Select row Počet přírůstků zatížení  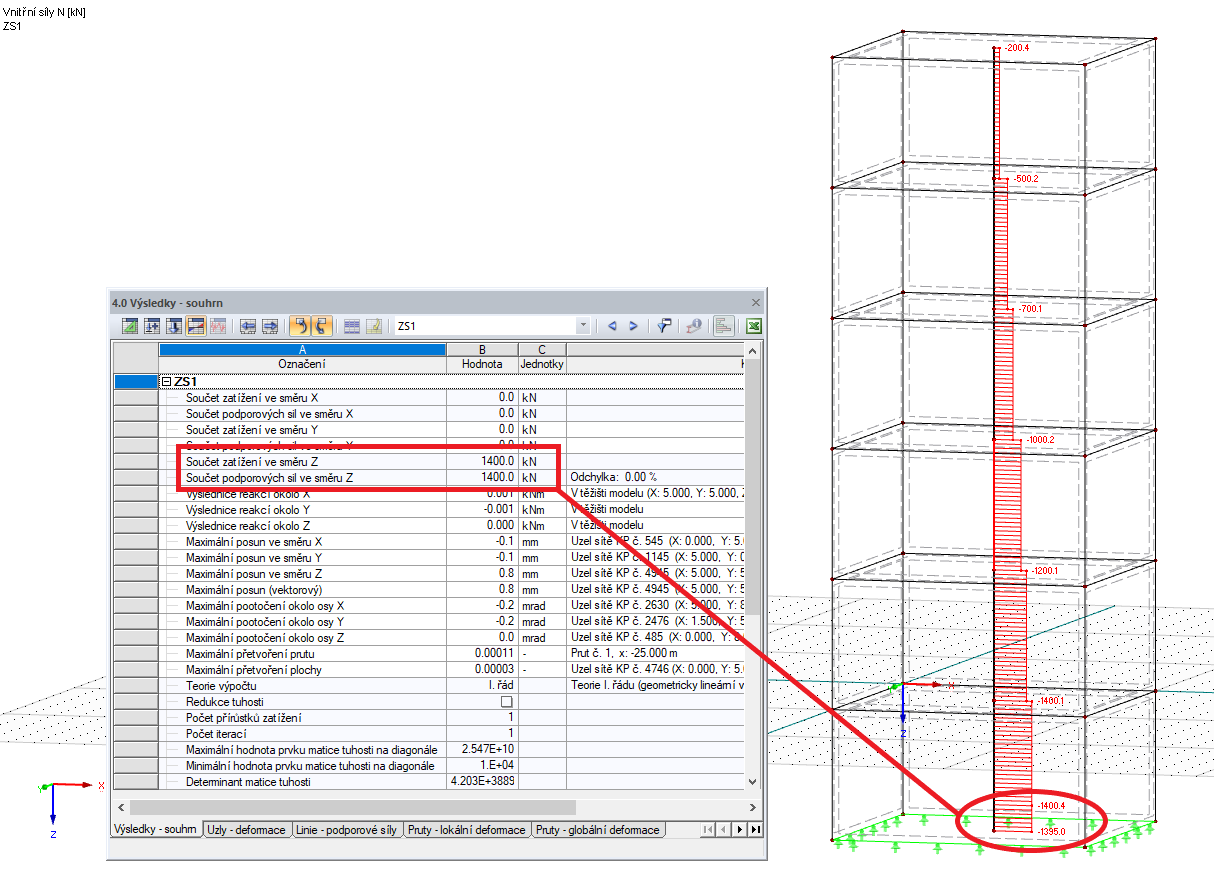pos(430,717)
